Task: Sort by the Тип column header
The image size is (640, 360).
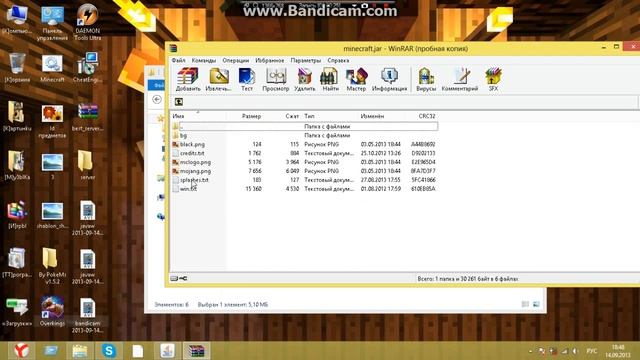Action: click(309, 116)
